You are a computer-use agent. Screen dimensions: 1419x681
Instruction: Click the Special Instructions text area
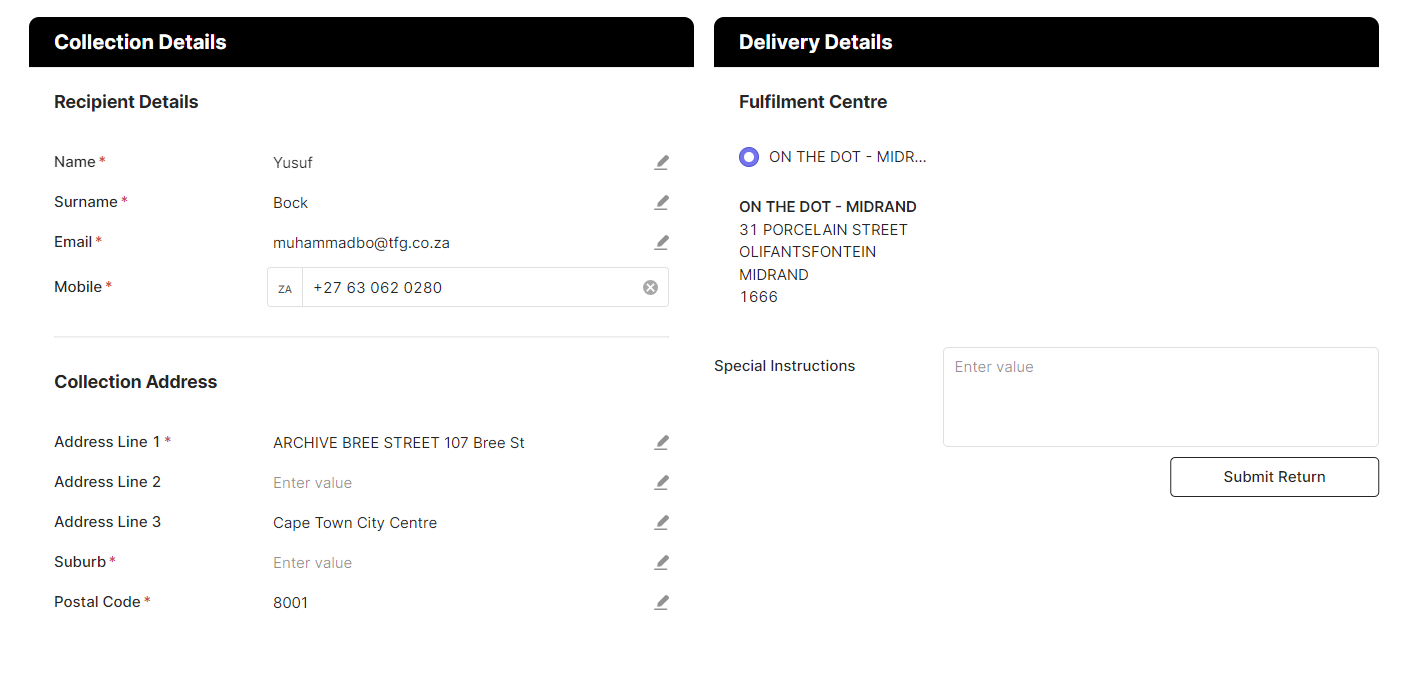1160,396
